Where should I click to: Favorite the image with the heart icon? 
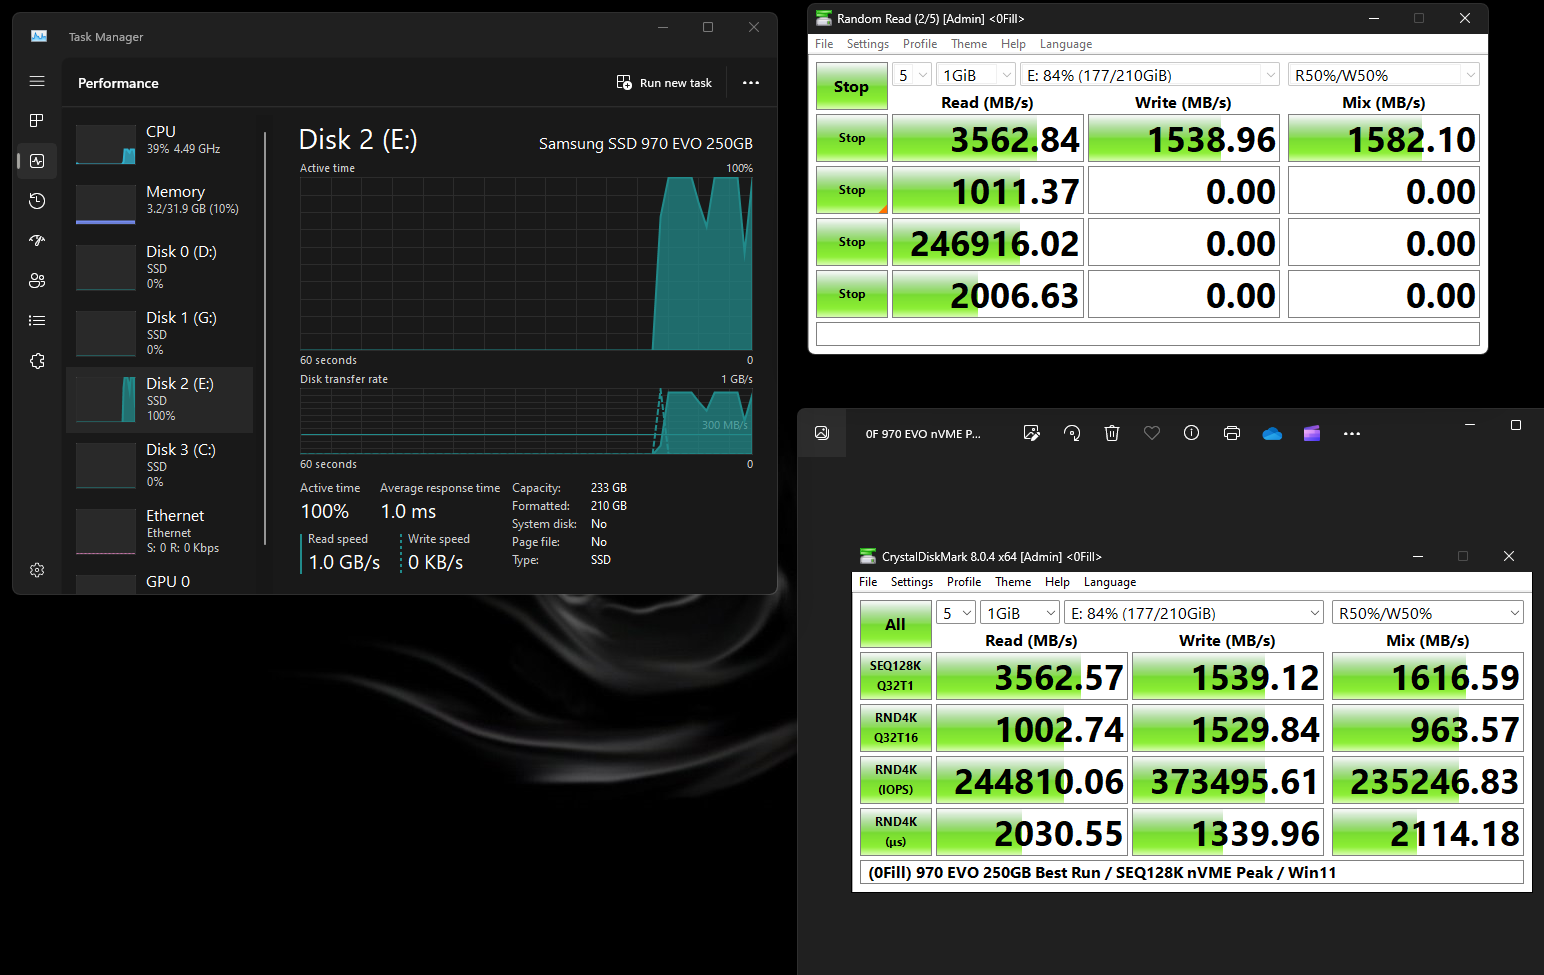1152,433
